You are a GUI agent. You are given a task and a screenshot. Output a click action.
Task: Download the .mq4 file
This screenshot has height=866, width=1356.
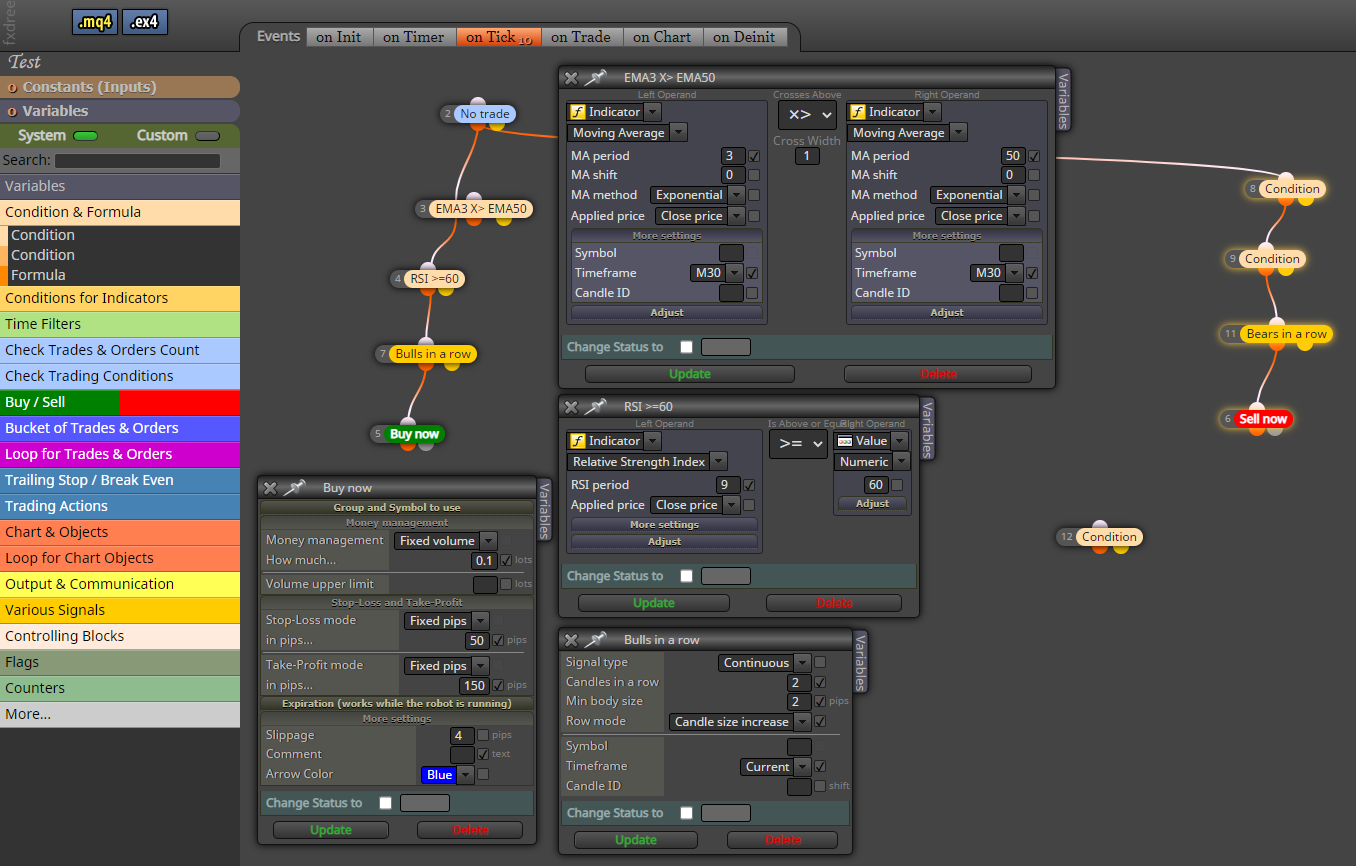coord(95,22)
